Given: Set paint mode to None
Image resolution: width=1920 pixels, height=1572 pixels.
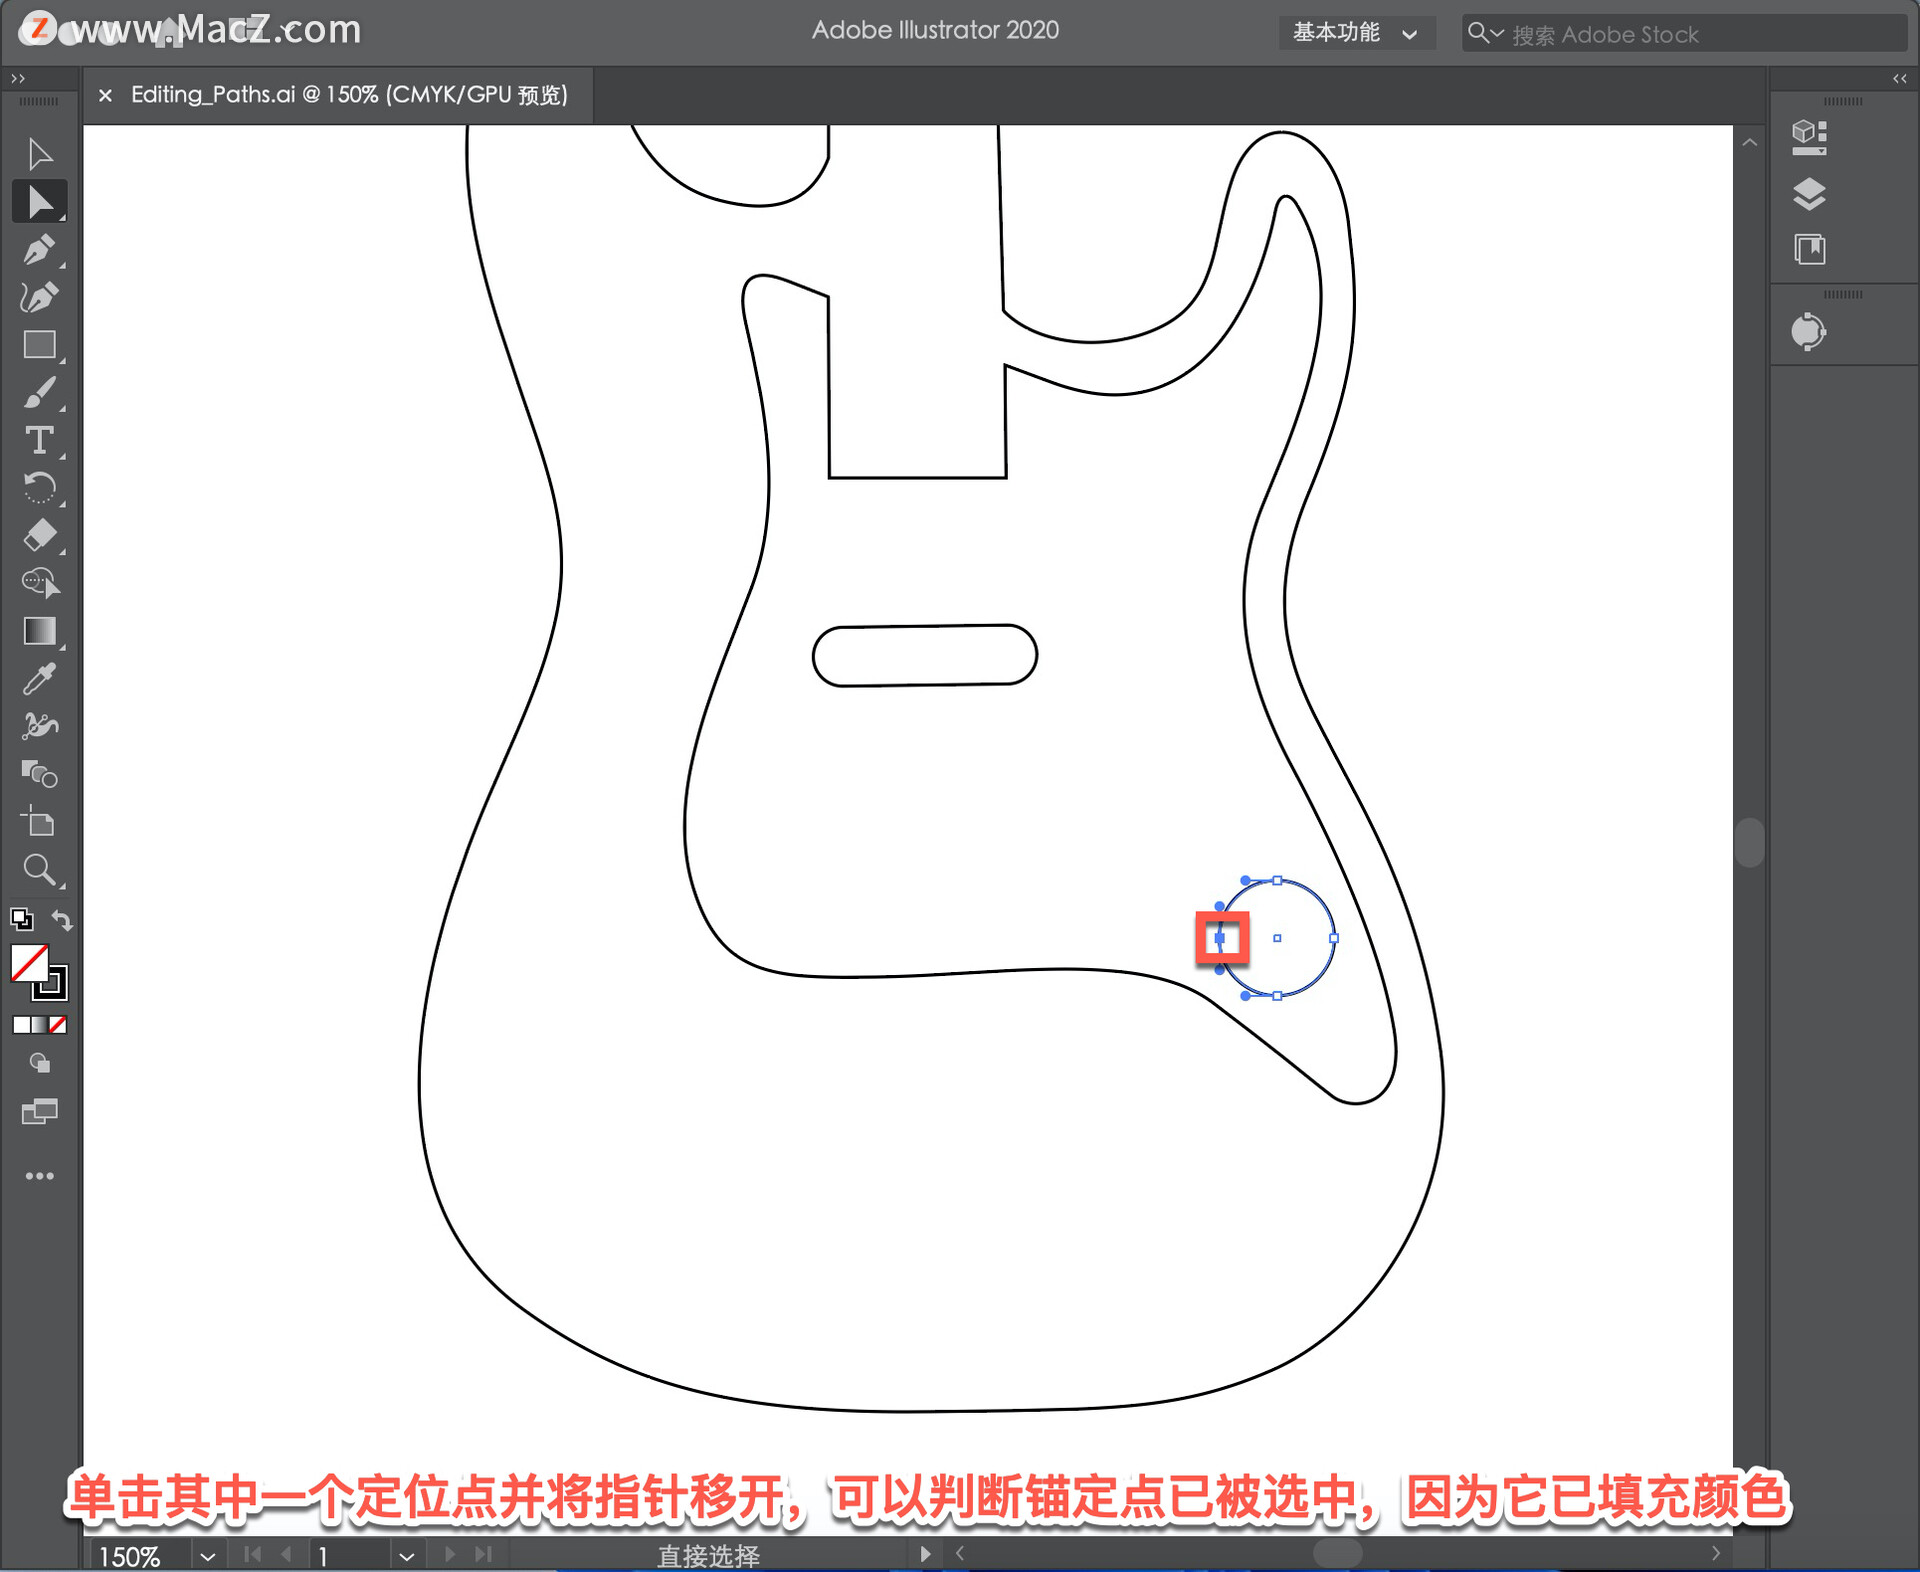Looking at the screenshot, I should click(x=58, y=1025).
